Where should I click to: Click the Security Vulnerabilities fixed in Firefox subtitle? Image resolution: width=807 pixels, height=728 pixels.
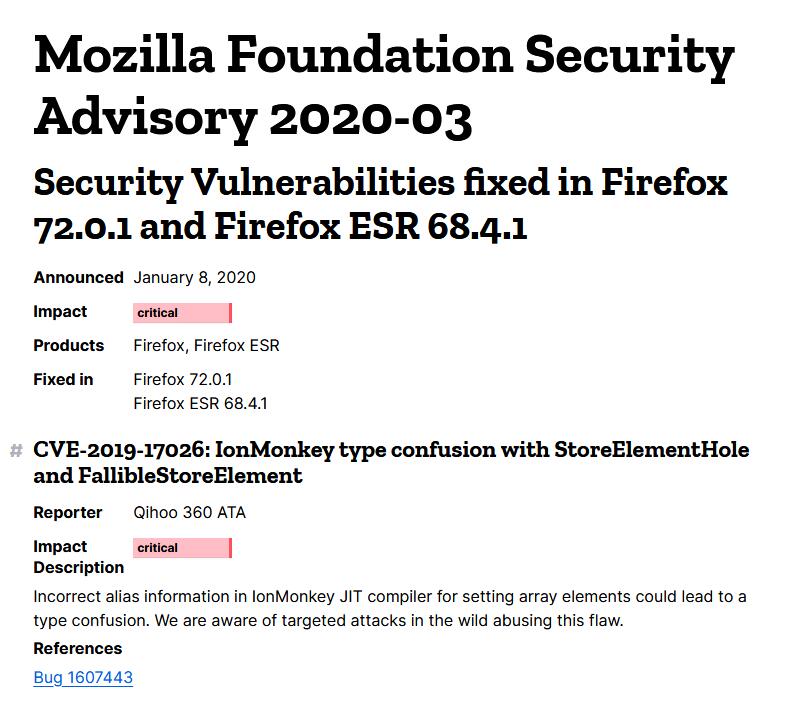coord(380,205)
